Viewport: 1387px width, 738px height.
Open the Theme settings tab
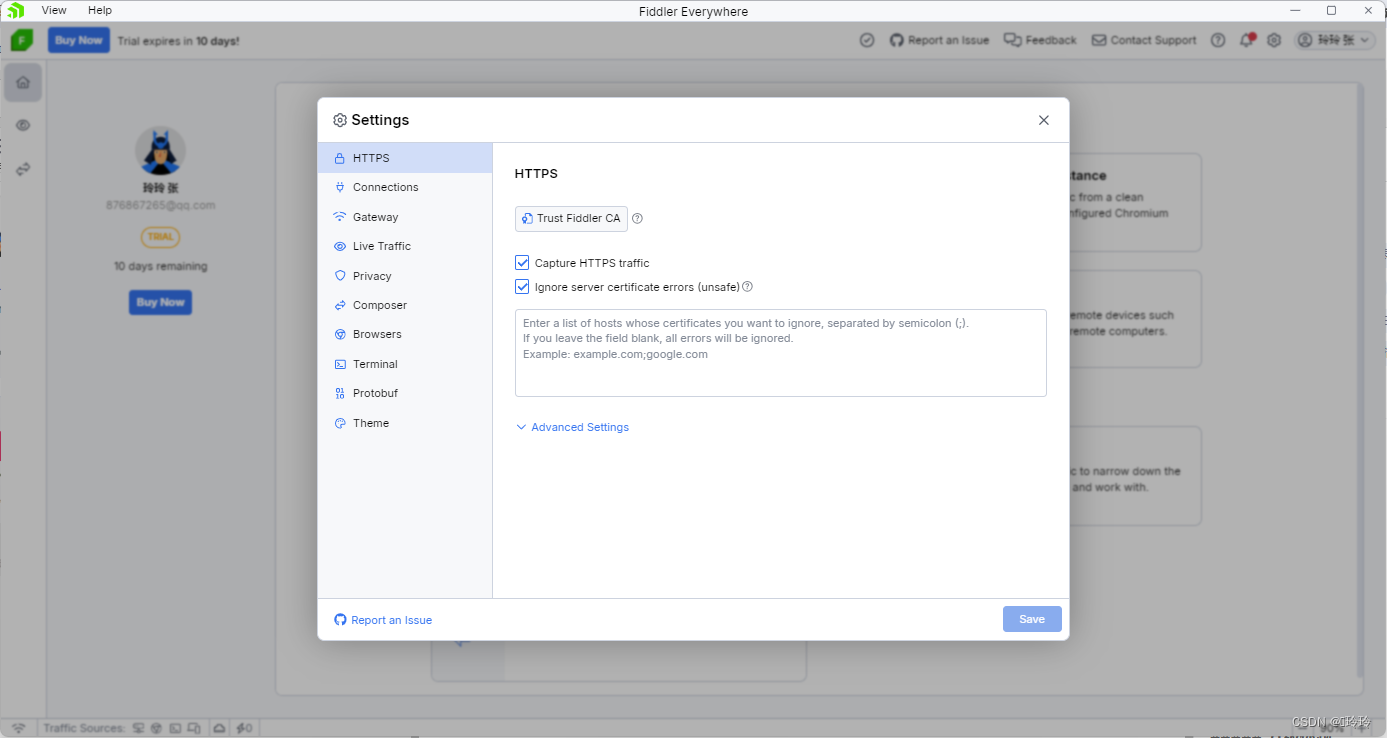point(405,423)
